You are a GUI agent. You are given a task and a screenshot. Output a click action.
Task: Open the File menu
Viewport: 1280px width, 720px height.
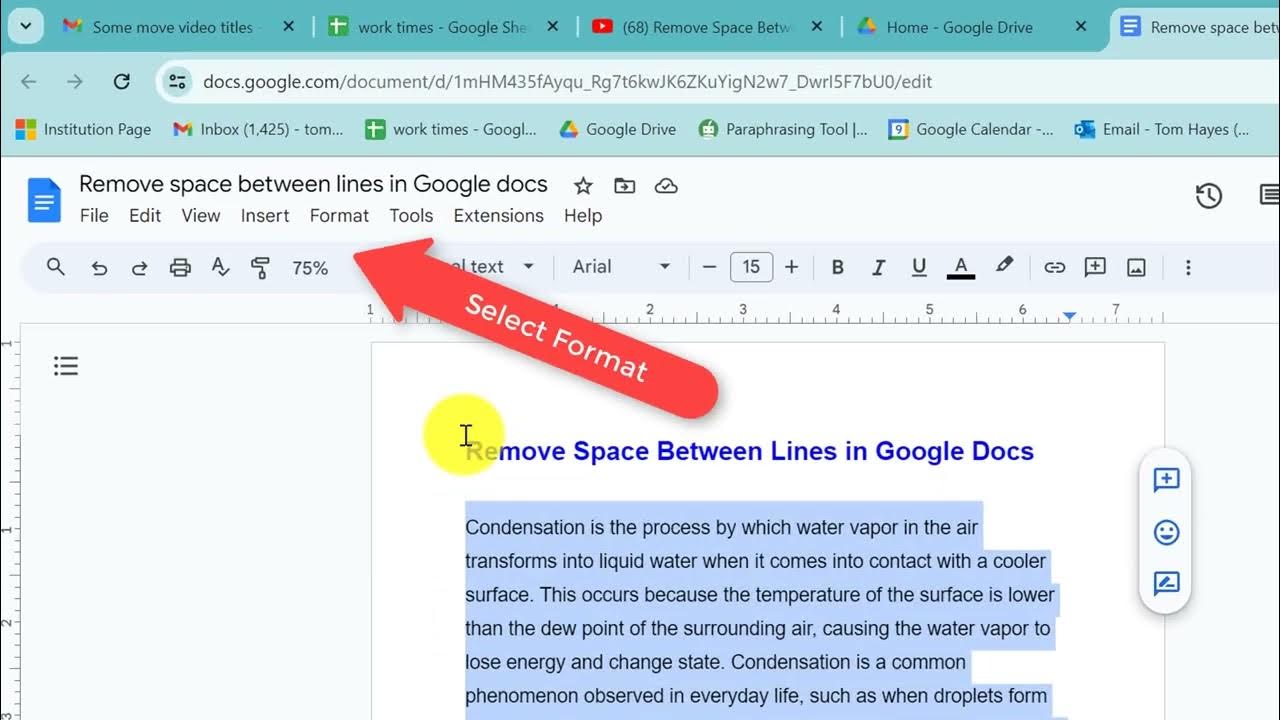click(x=94, y=215)
